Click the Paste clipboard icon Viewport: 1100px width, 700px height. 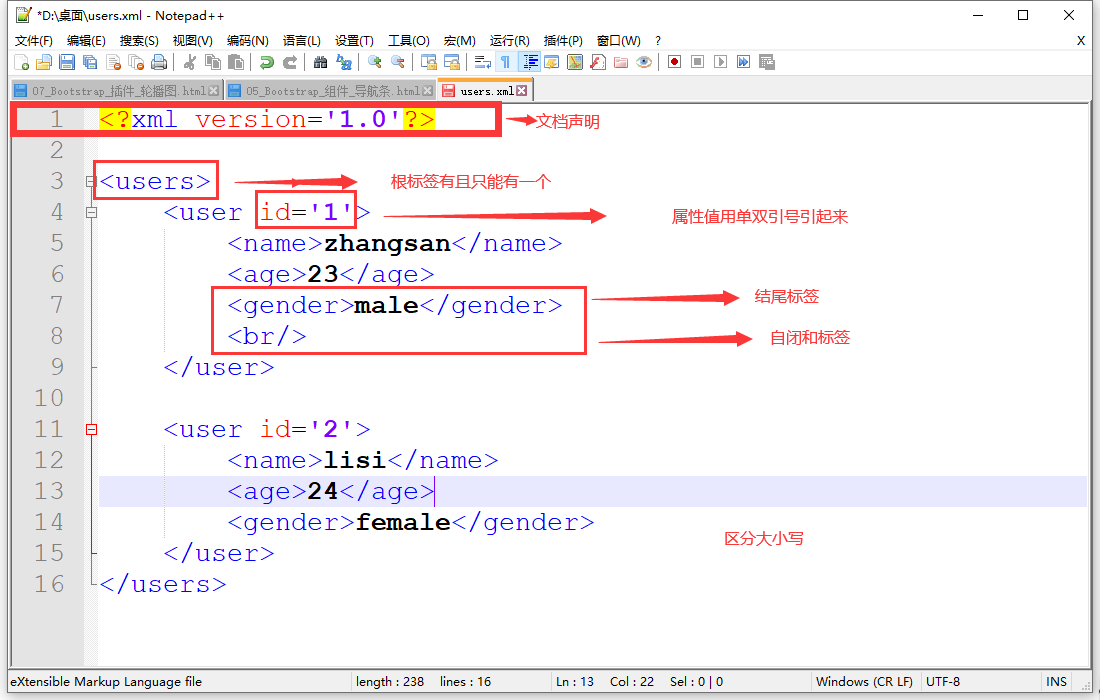point(236,62)
